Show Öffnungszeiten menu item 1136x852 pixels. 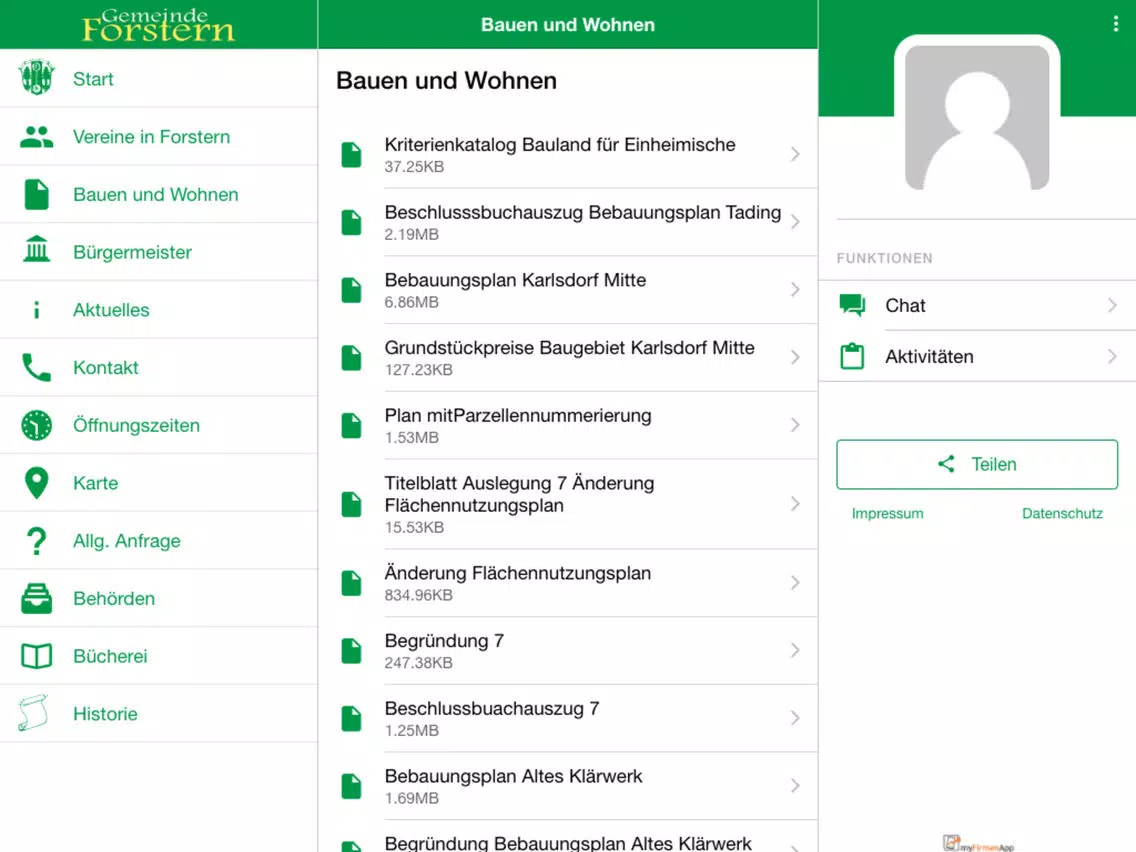[x=159, y=425]
